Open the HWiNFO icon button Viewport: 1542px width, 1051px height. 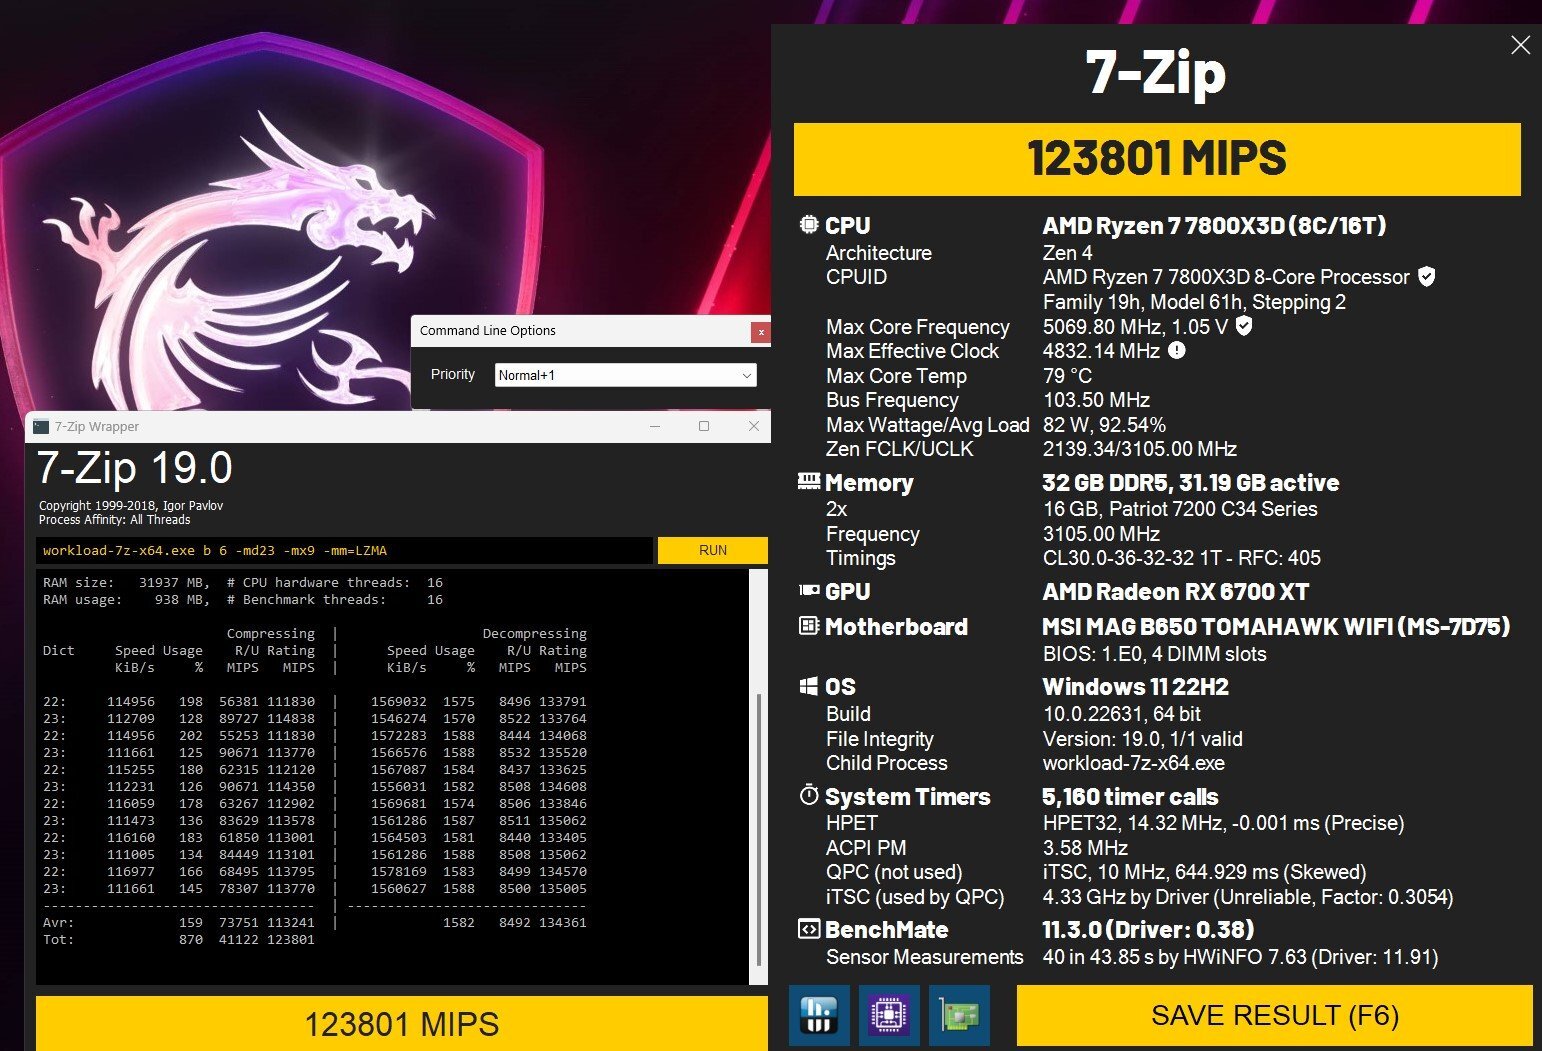[x=819, y=1015]
